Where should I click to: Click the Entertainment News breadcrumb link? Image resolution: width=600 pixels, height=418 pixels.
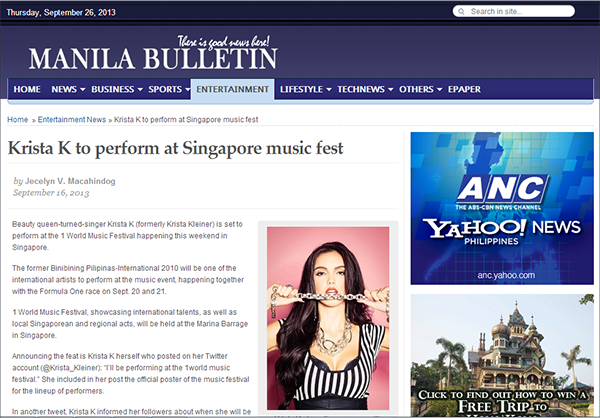72,119
